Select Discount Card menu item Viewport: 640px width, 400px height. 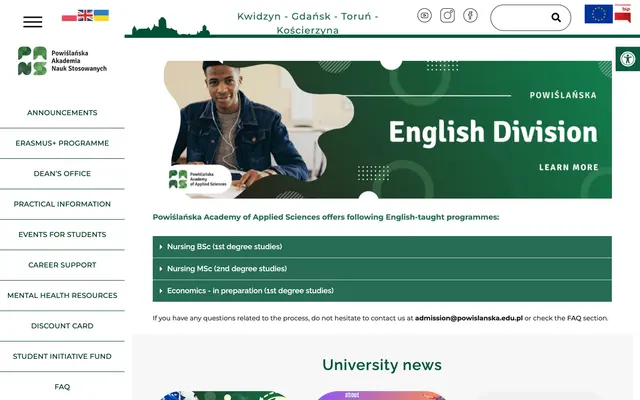[x=62, y=326]
